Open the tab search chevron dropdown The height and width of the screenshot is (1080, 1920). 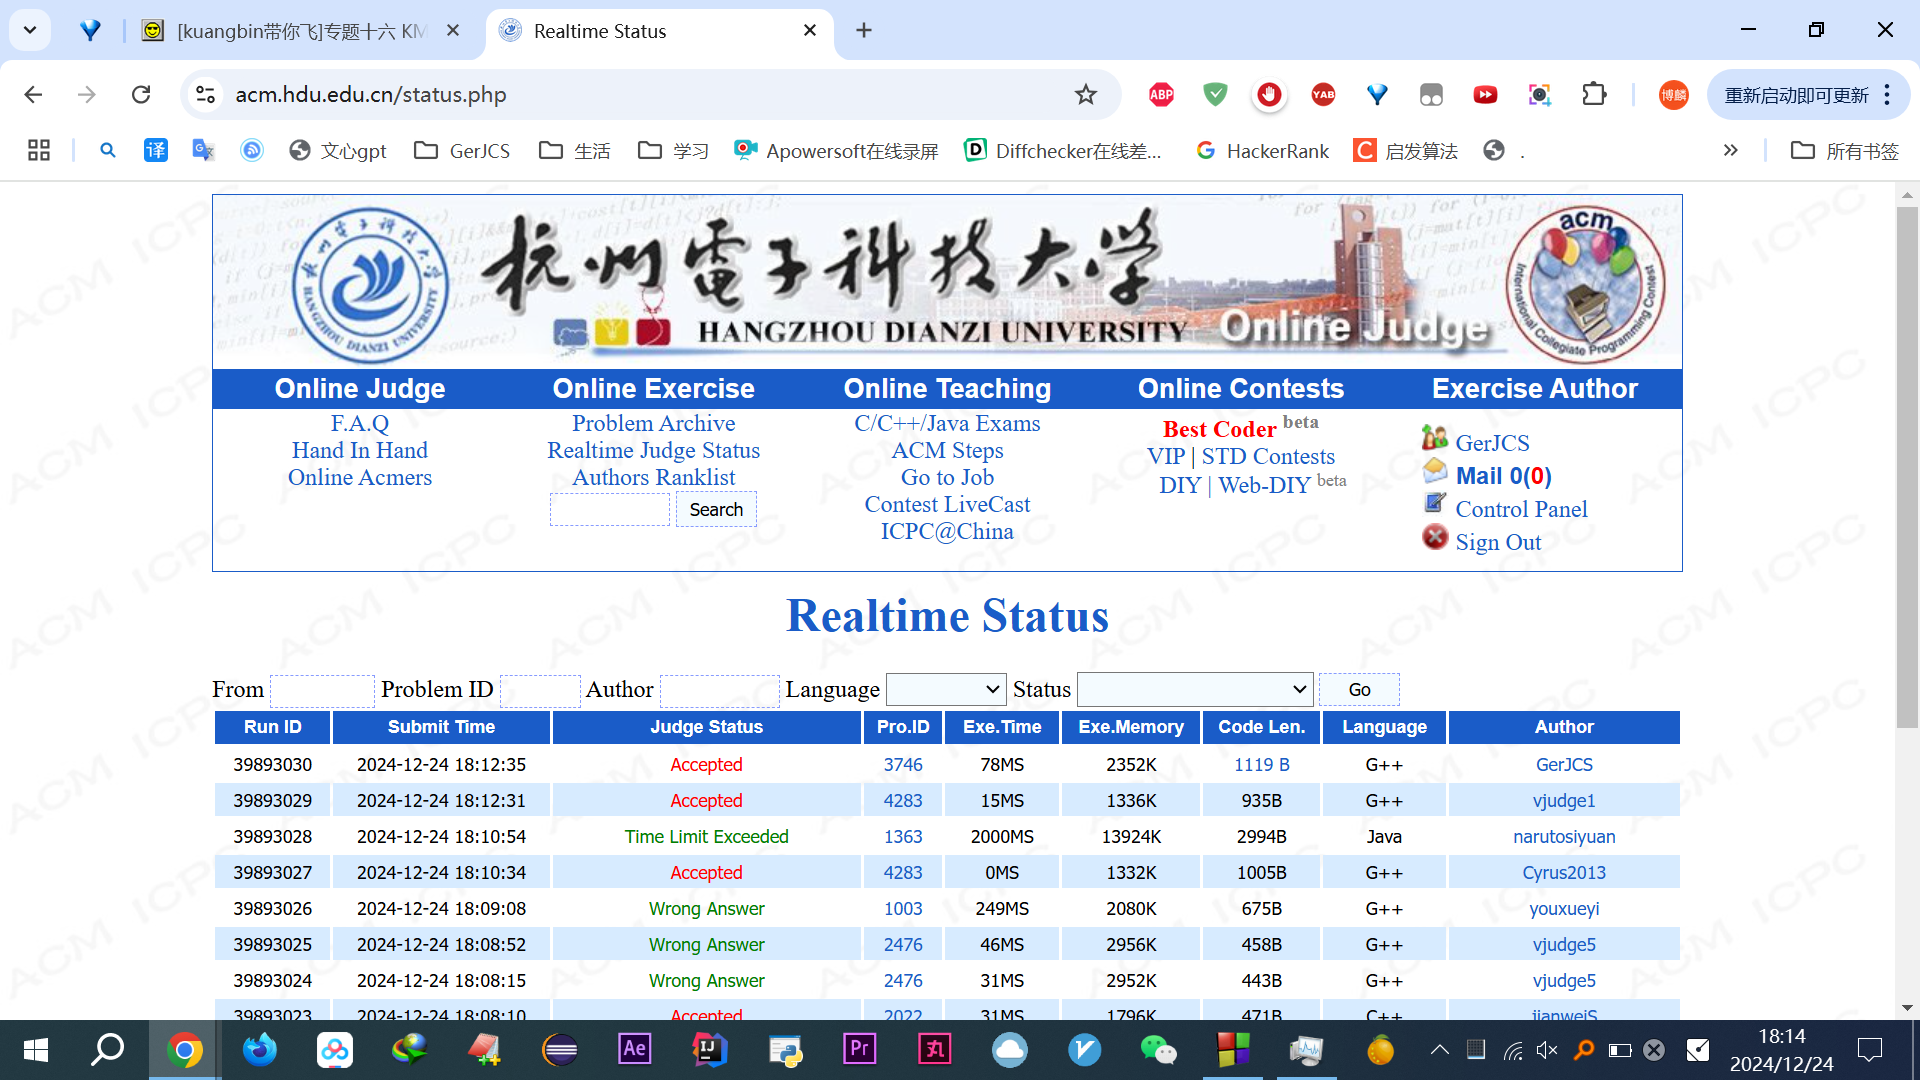click(30, 30)
